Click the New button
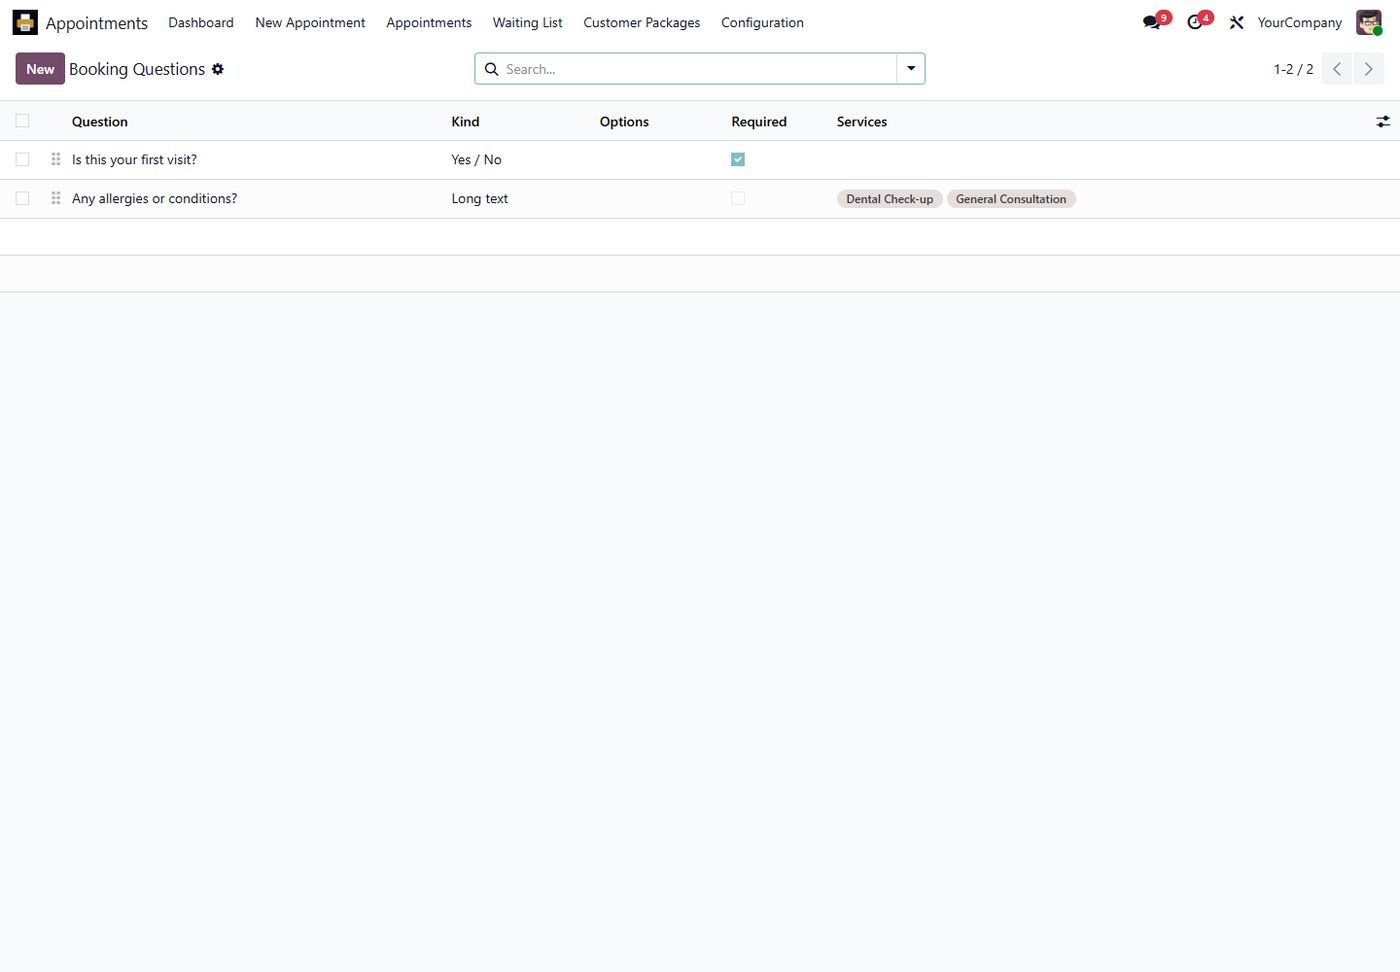 pyautogui.click(x=40, y=69)
